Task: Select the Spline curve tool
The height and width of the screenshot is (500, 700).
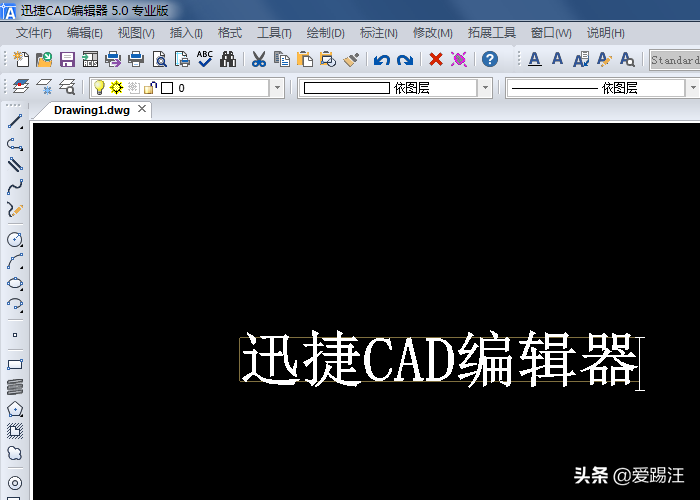Action: click(x=15, y=187)
